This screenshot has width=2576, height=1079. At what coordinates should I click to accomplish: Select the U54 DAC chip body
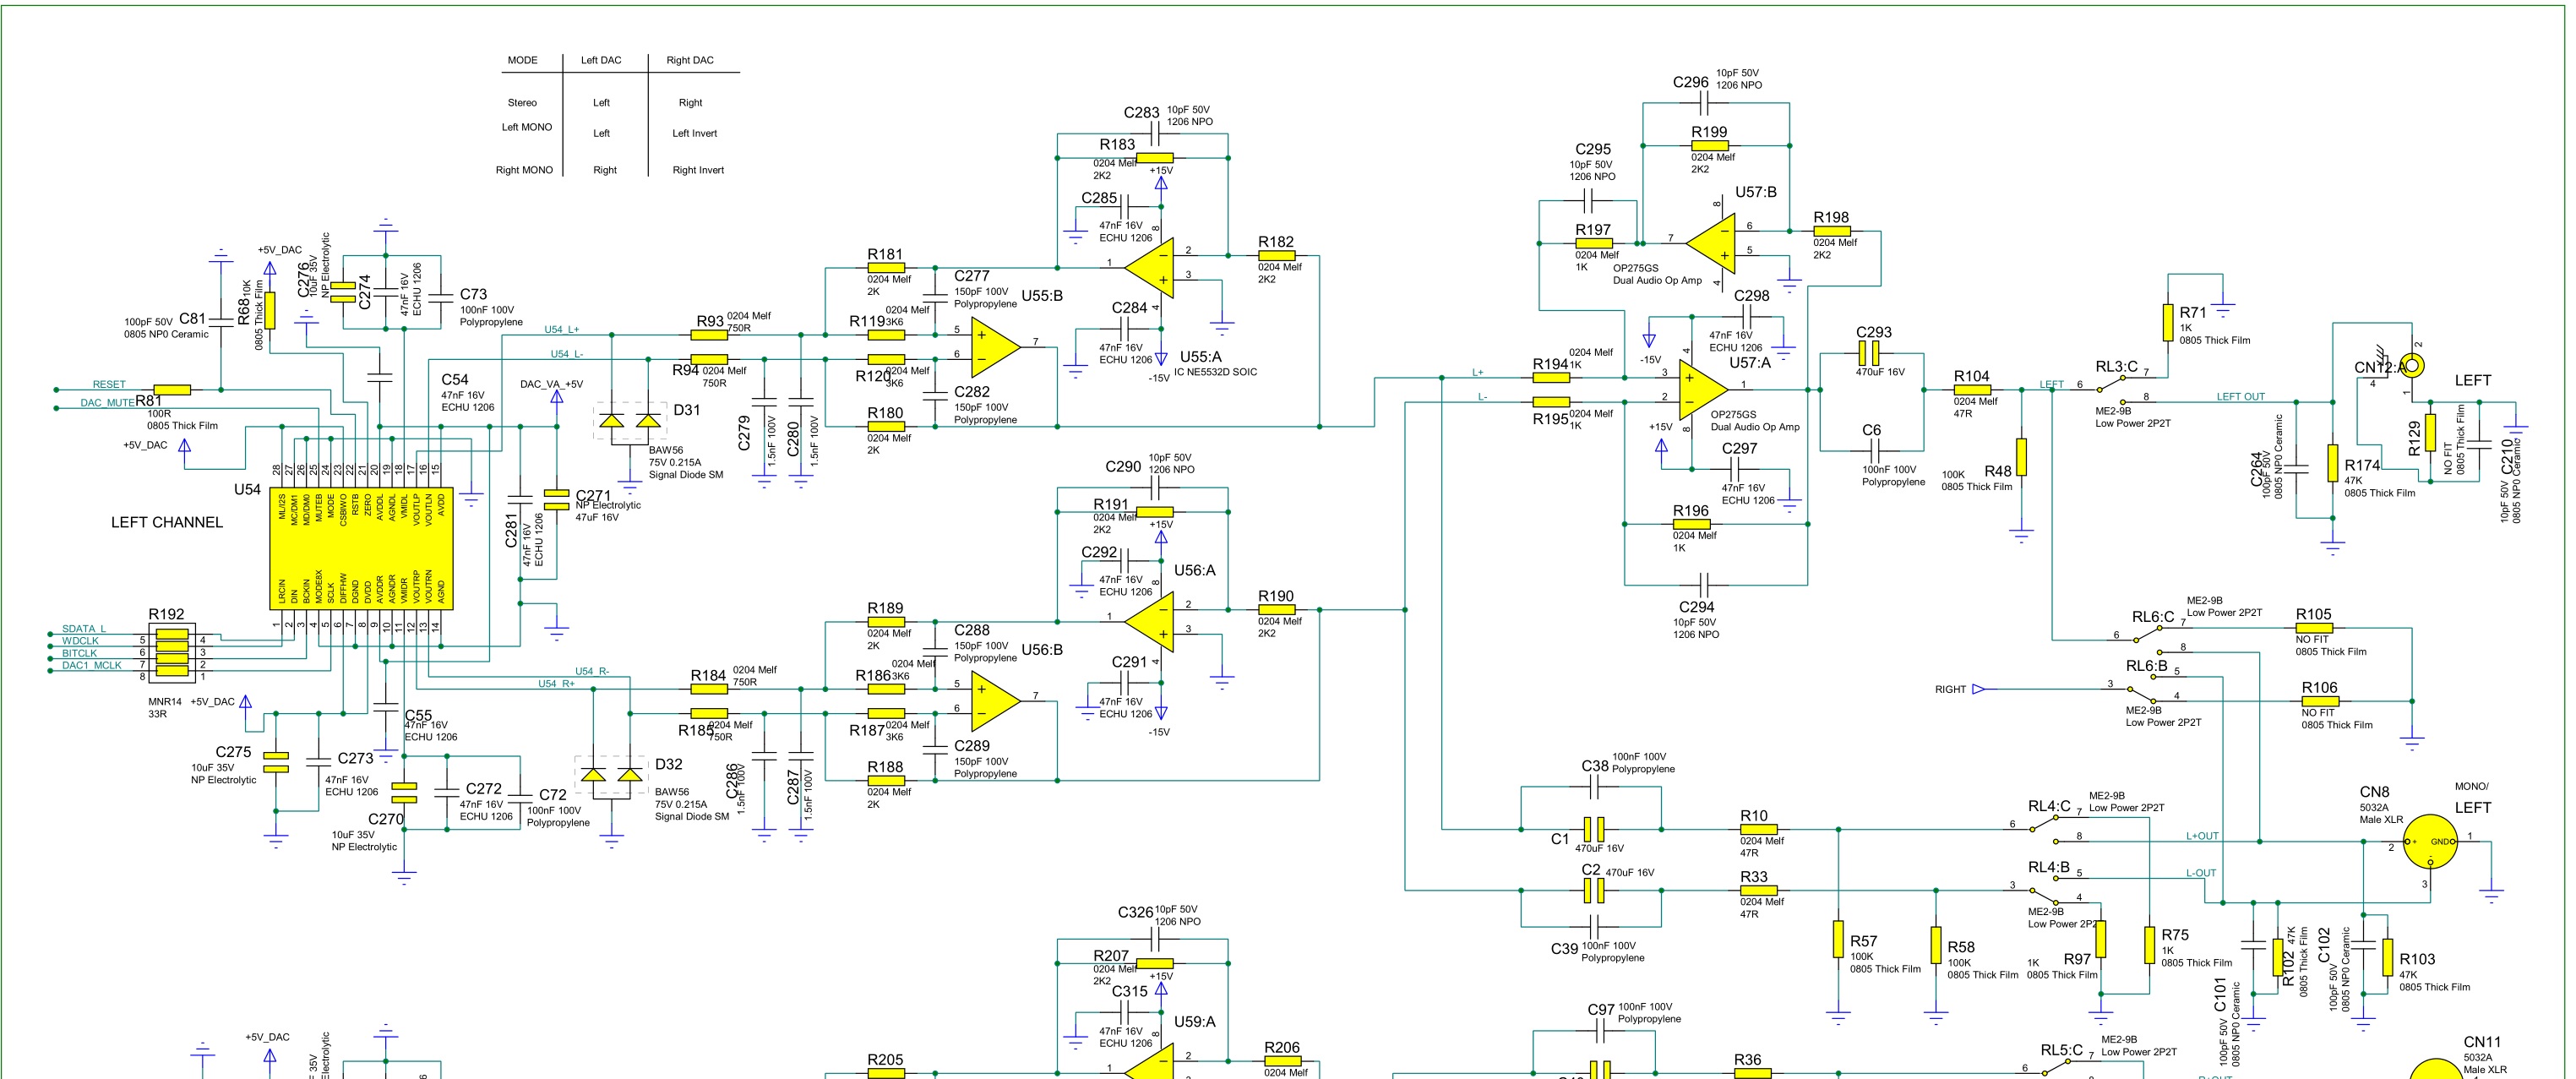(x=361, y=548)
